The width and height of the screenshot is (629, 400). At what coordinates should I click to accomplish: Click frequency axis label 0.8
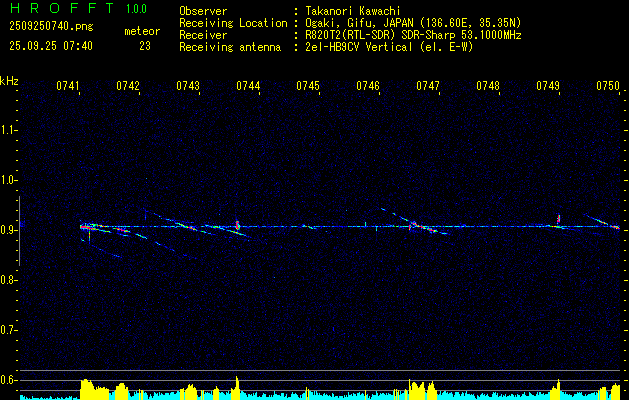pyautogui.click(x=8, y=280)
